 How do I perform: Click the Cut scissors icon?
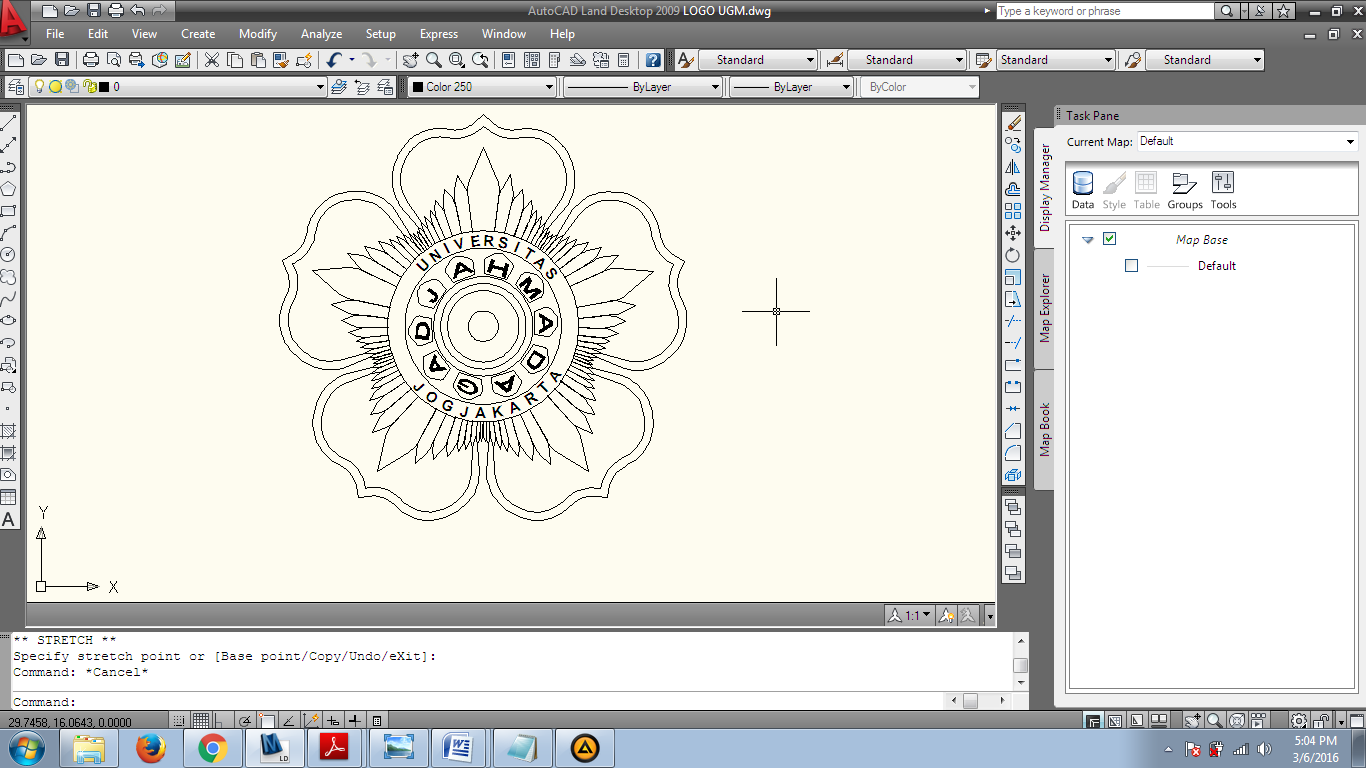(x=212, y=60)
